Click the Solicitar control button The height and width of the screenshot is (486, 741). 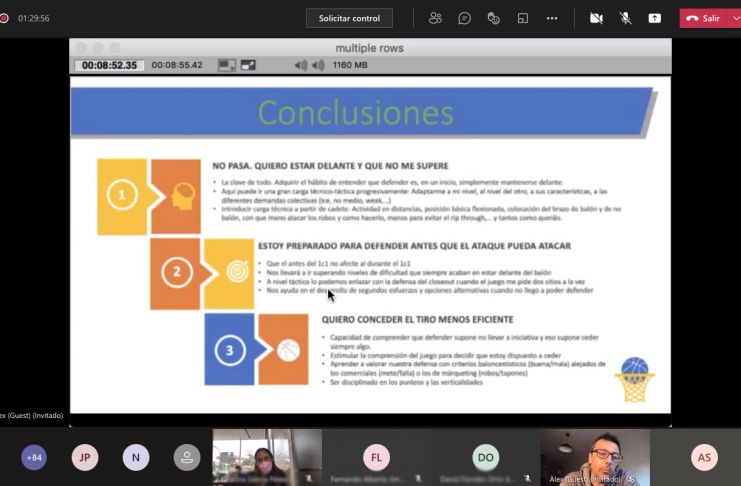[349, 18]
